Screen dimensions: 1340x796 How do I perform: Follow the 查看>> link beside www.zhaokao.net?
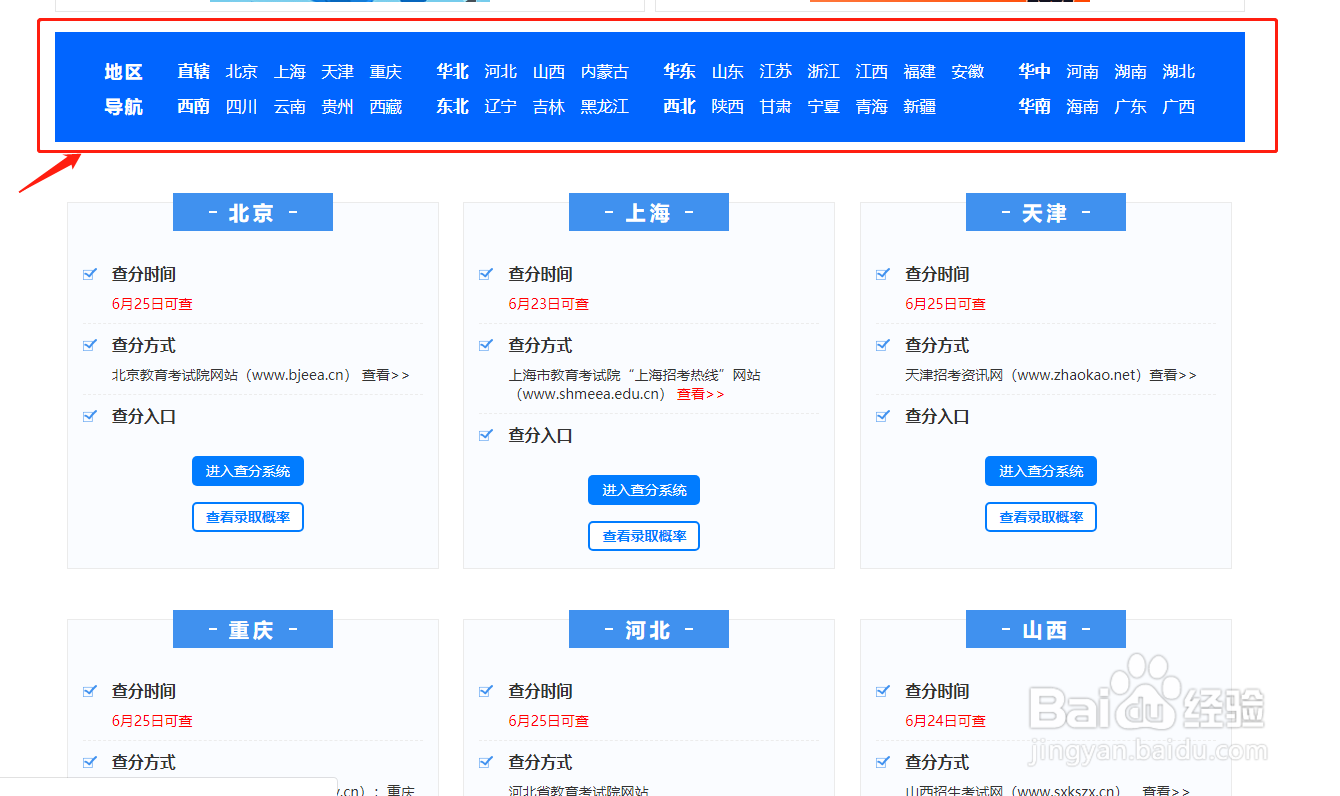[x=1173, y=375]
